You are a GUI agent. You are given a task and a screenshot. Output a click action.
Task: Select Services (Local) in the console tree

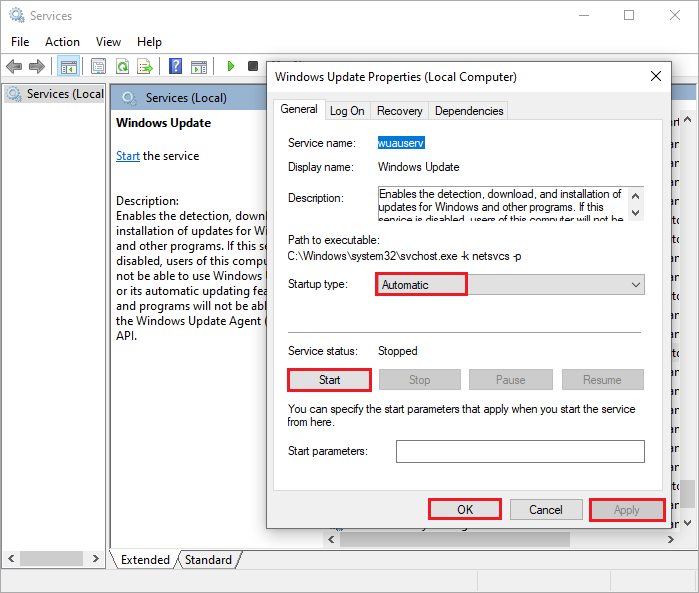(55, 94)
